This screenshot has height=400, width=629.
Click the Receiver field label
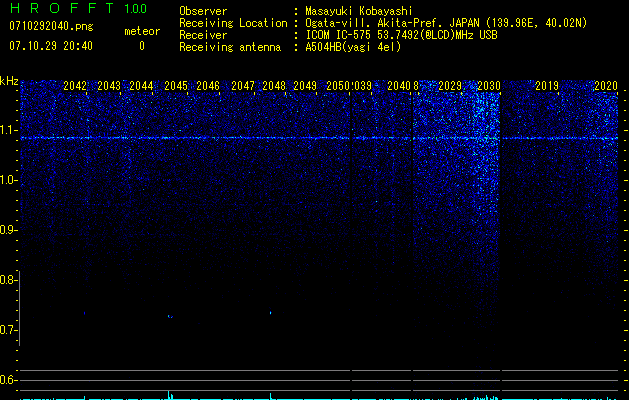tap(203, 35)
